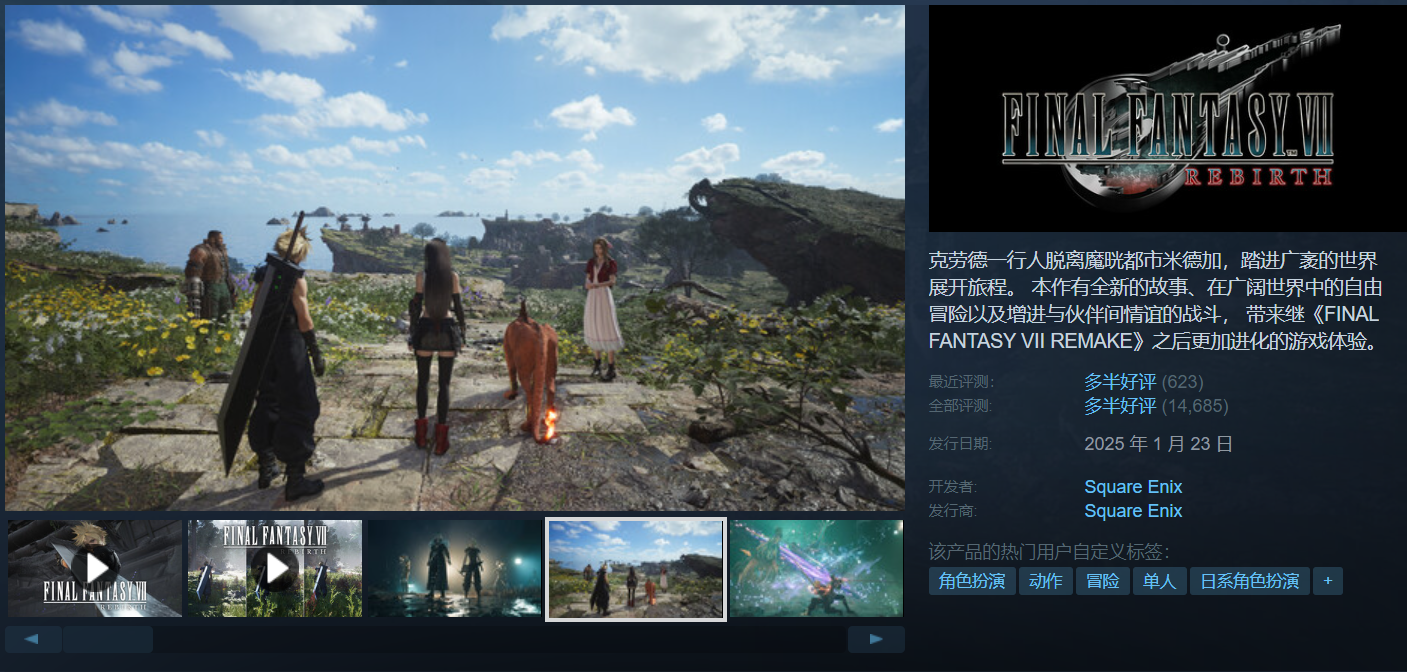Click the left arrow of thumbnail strip
Viewport: 1407px width, 672px height.
coord(33,639)
